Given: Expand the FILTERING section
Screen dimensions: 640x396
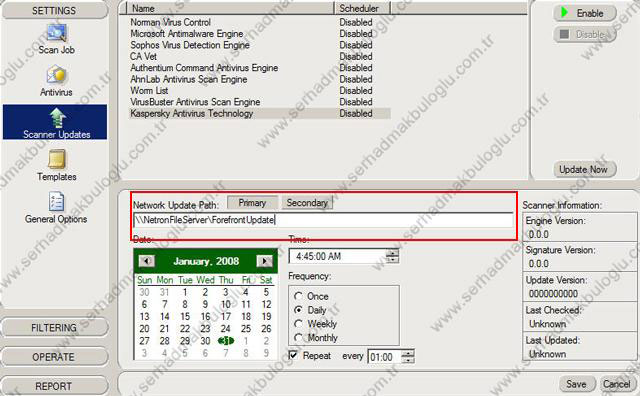Looking at the screenshot, I should 54,328.
